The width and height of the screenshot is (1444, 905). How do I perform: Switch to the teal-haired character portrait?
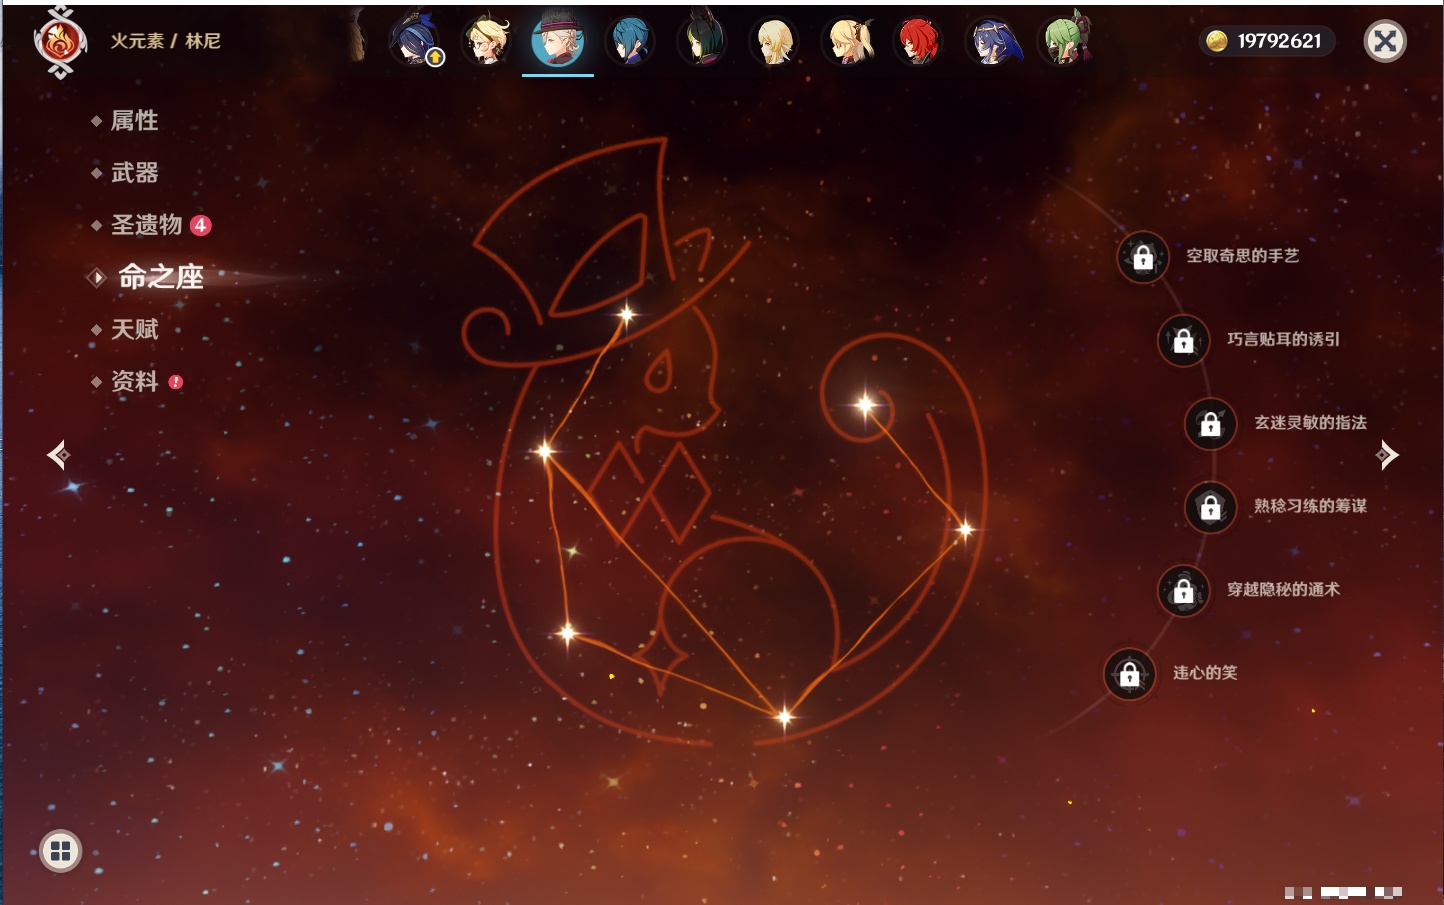630,41
